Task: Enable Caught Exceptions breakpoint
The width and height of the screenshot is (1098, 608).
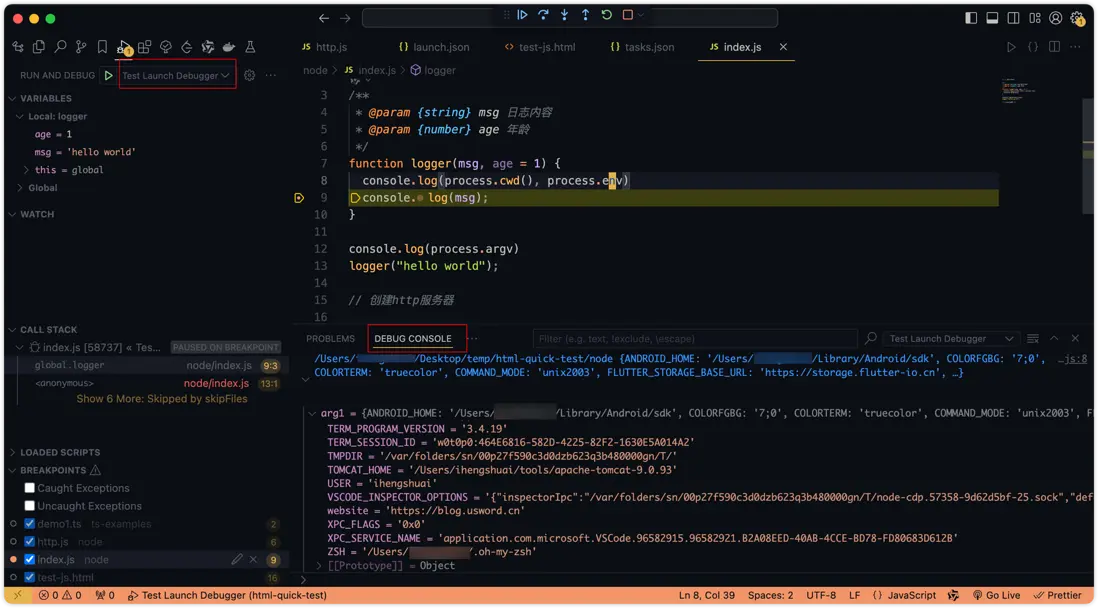Action: pyautogui.click(x=30, y=488)
